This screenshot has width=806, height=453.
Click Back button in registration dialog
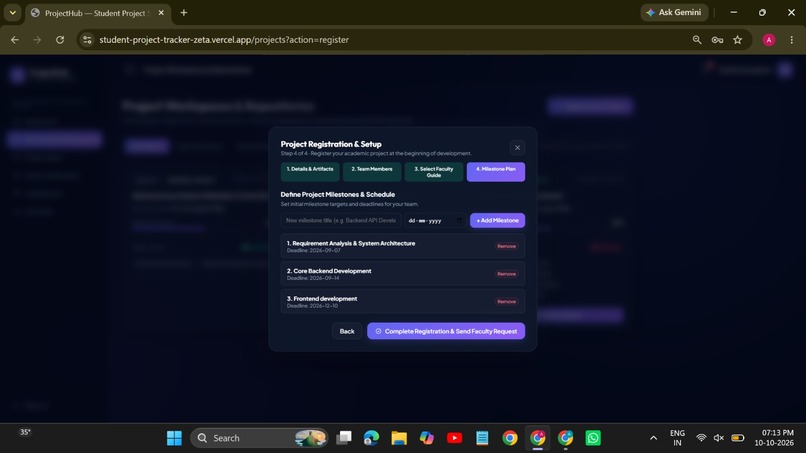click(347, 331)
